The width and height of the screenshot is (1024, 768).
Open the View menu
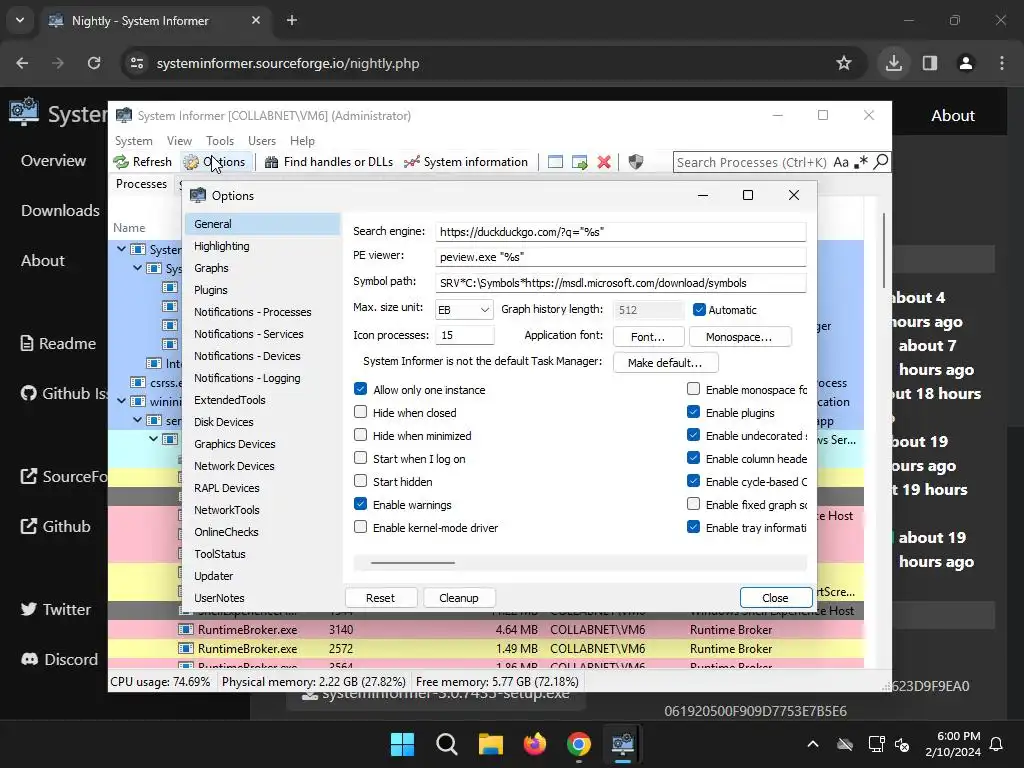tap(179, 140)
